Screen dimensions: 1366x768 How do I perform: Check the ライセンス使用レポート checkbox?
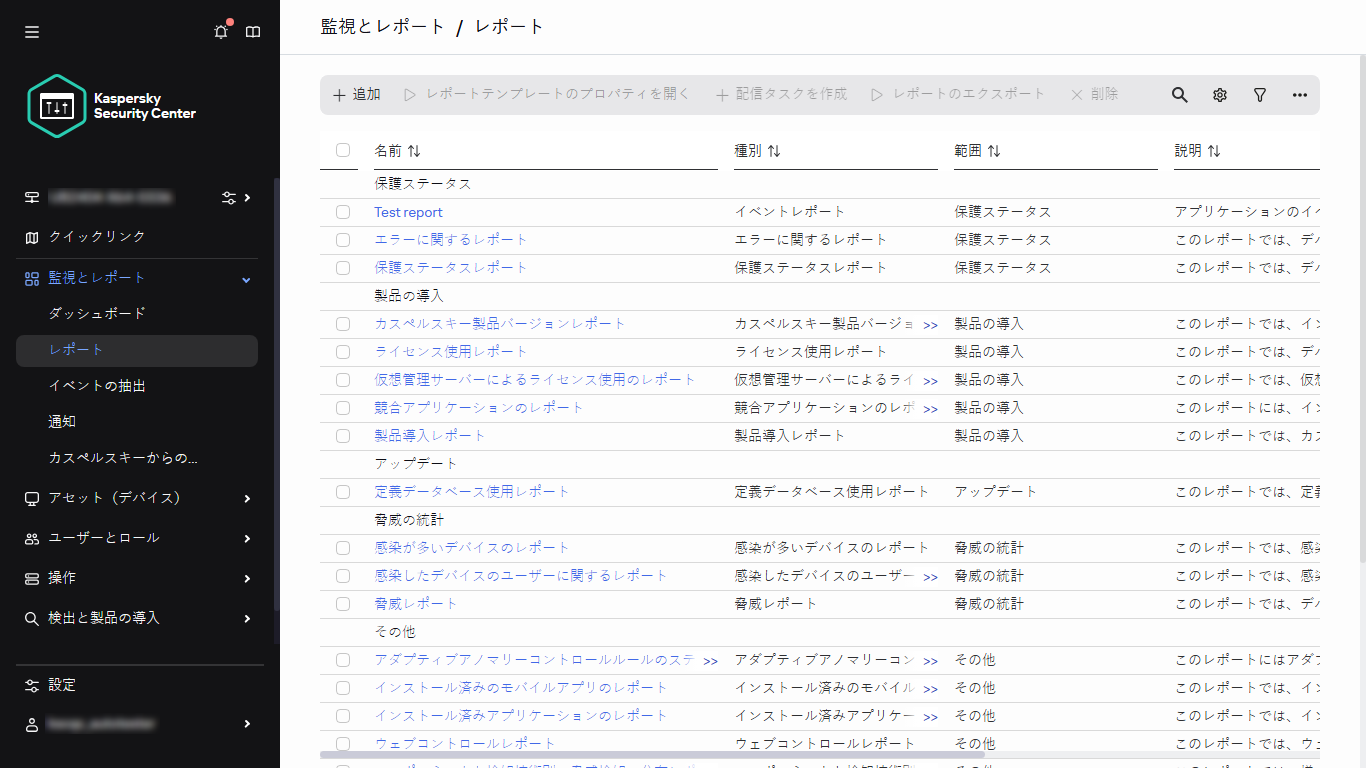click(343, 351)
